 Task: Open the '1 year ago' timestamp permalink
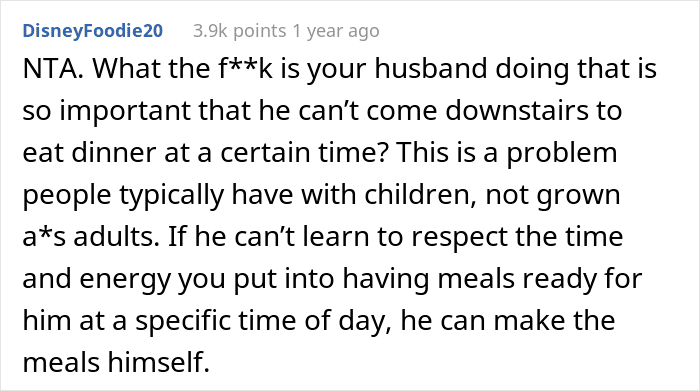coord(336,31)
